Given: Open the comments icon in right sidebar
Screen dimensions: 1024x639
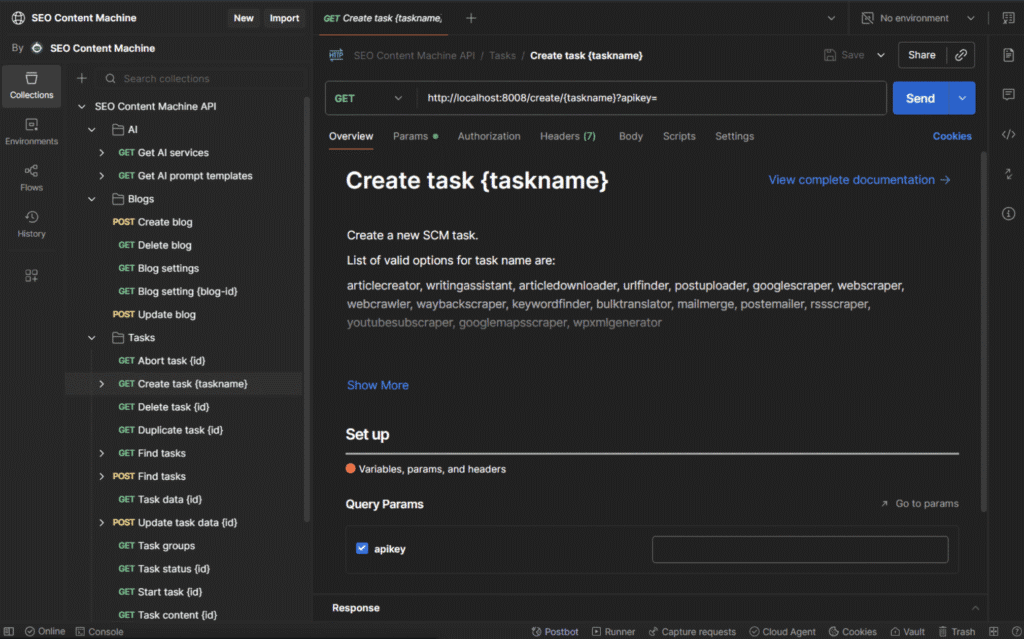Looking at the screenshot, I should coord(1008,94).
